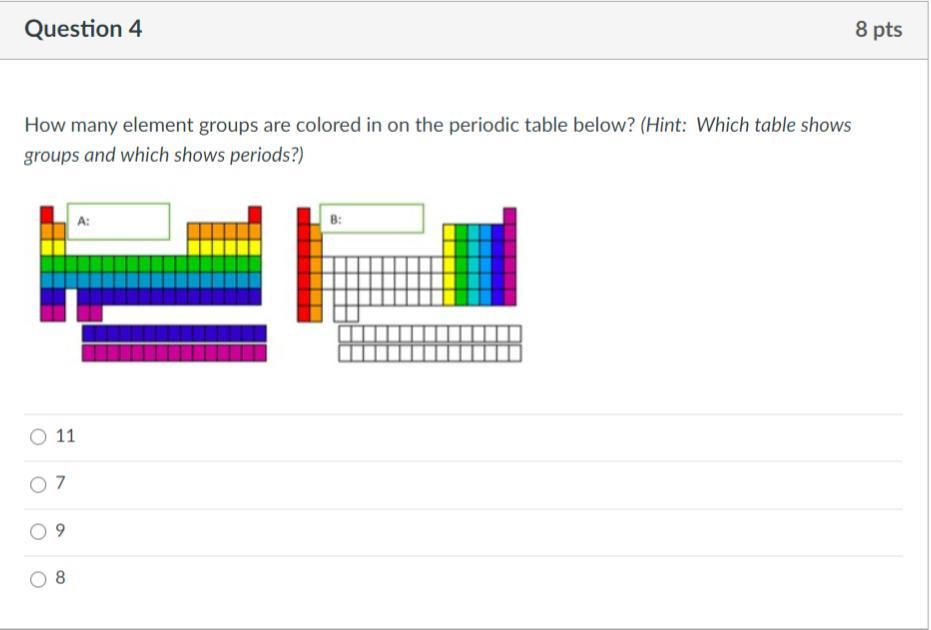Select the answer option 11
Image resolution: width=931 pixels, height=630 pixels.
[x=39, y=436]
